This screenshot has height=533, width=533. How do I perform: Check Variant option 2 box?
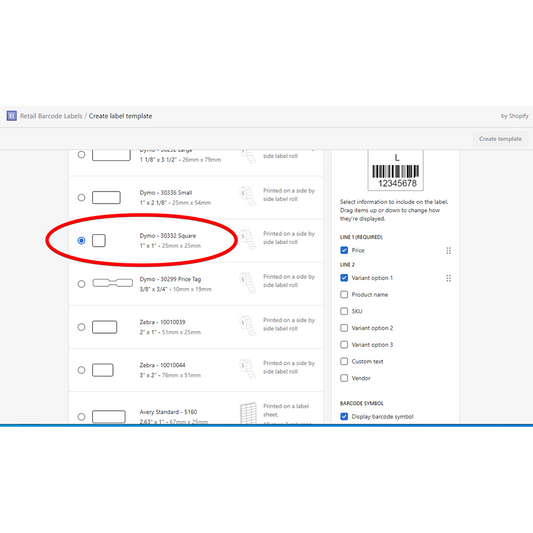(x=344, y=328)
